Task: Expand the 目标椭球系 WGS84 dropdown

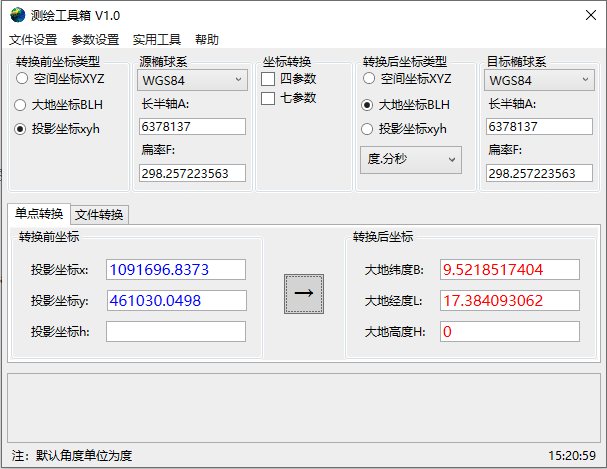Action: coord(539,80)
